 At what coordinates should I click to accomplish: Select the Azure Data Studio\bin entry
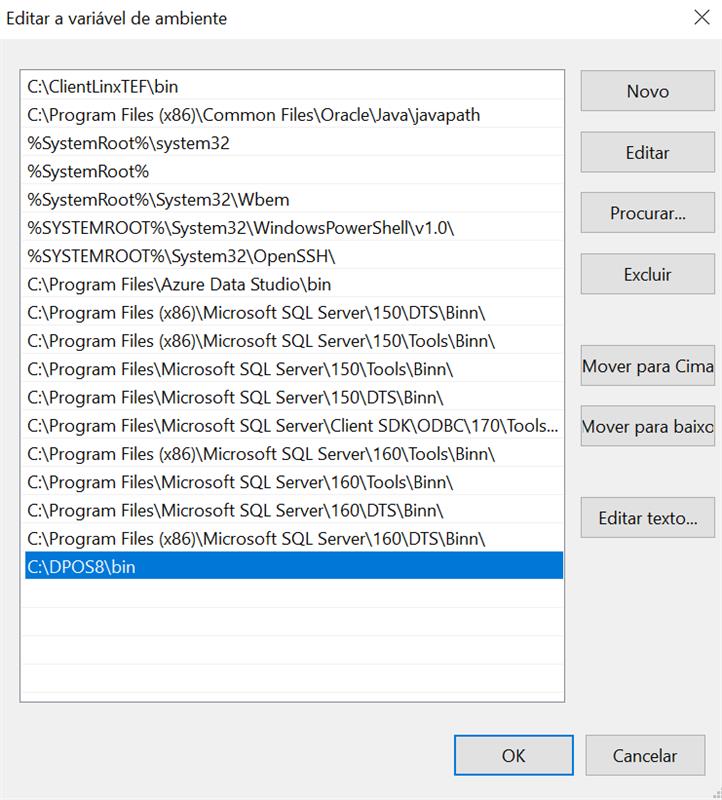[x=179, y=284]
